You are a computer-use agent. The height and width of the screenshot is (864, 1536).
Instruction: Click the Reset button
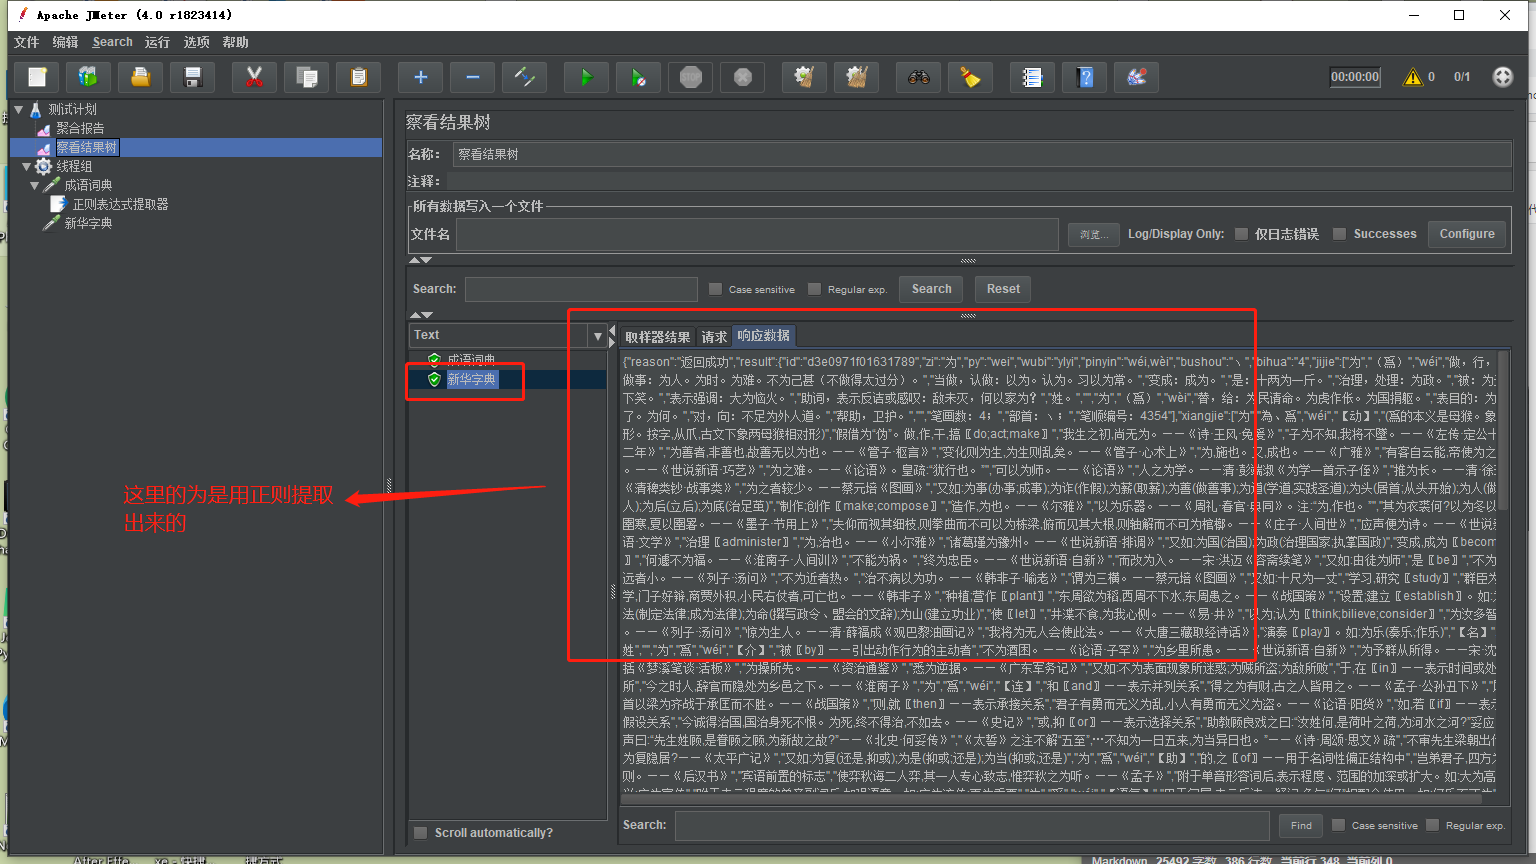pyautogui.click(x=1003, y=289)
